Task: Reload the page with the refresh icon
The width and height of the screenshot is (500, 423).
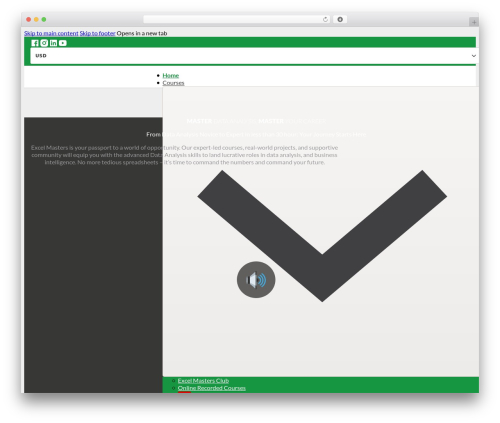Action: coord(325,19)
